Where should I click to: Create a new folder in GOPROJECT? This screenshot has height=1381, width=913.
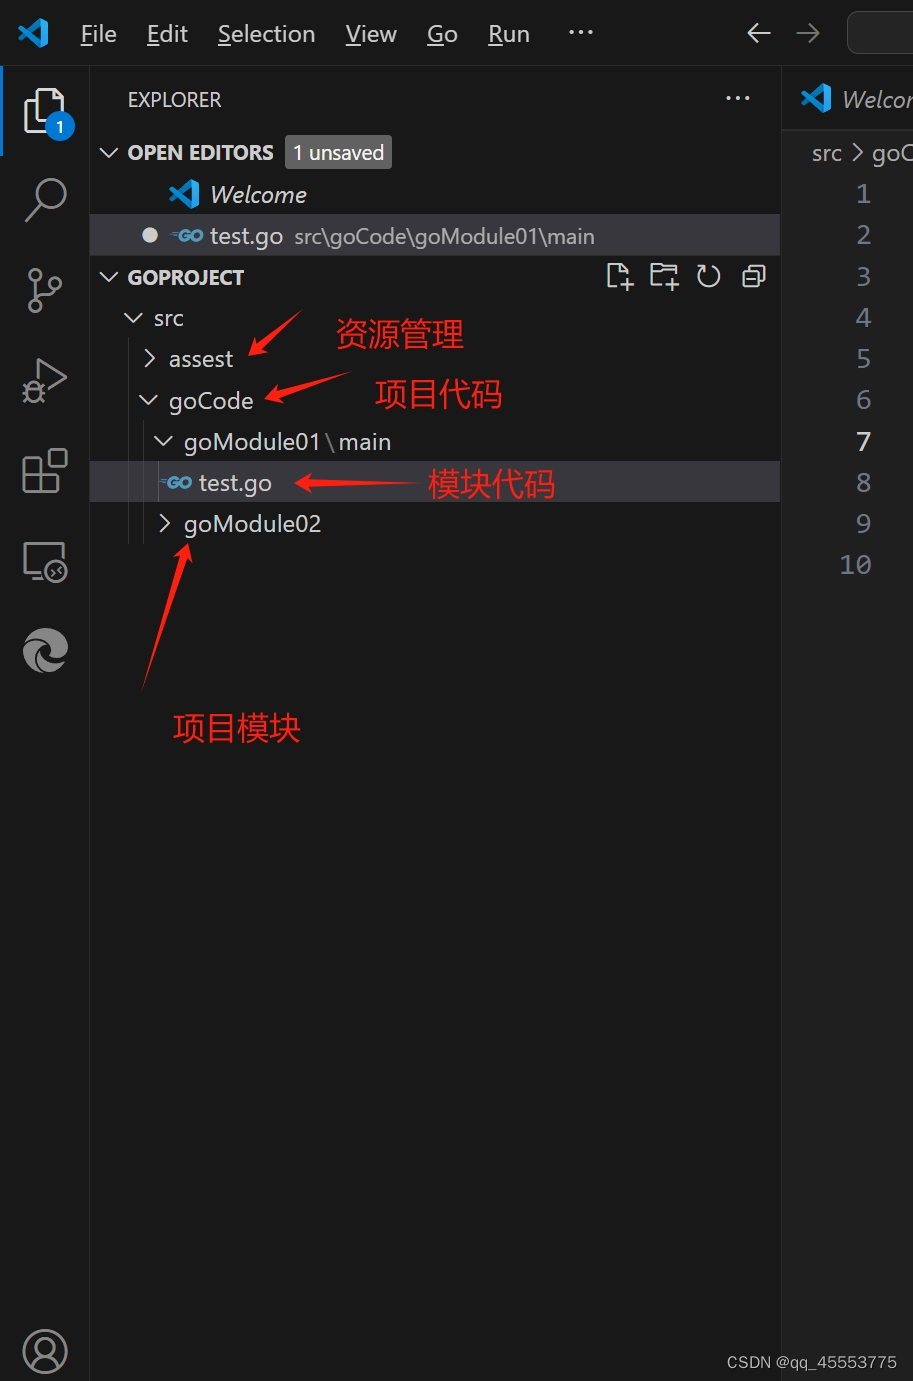click(x=664, y=277)
